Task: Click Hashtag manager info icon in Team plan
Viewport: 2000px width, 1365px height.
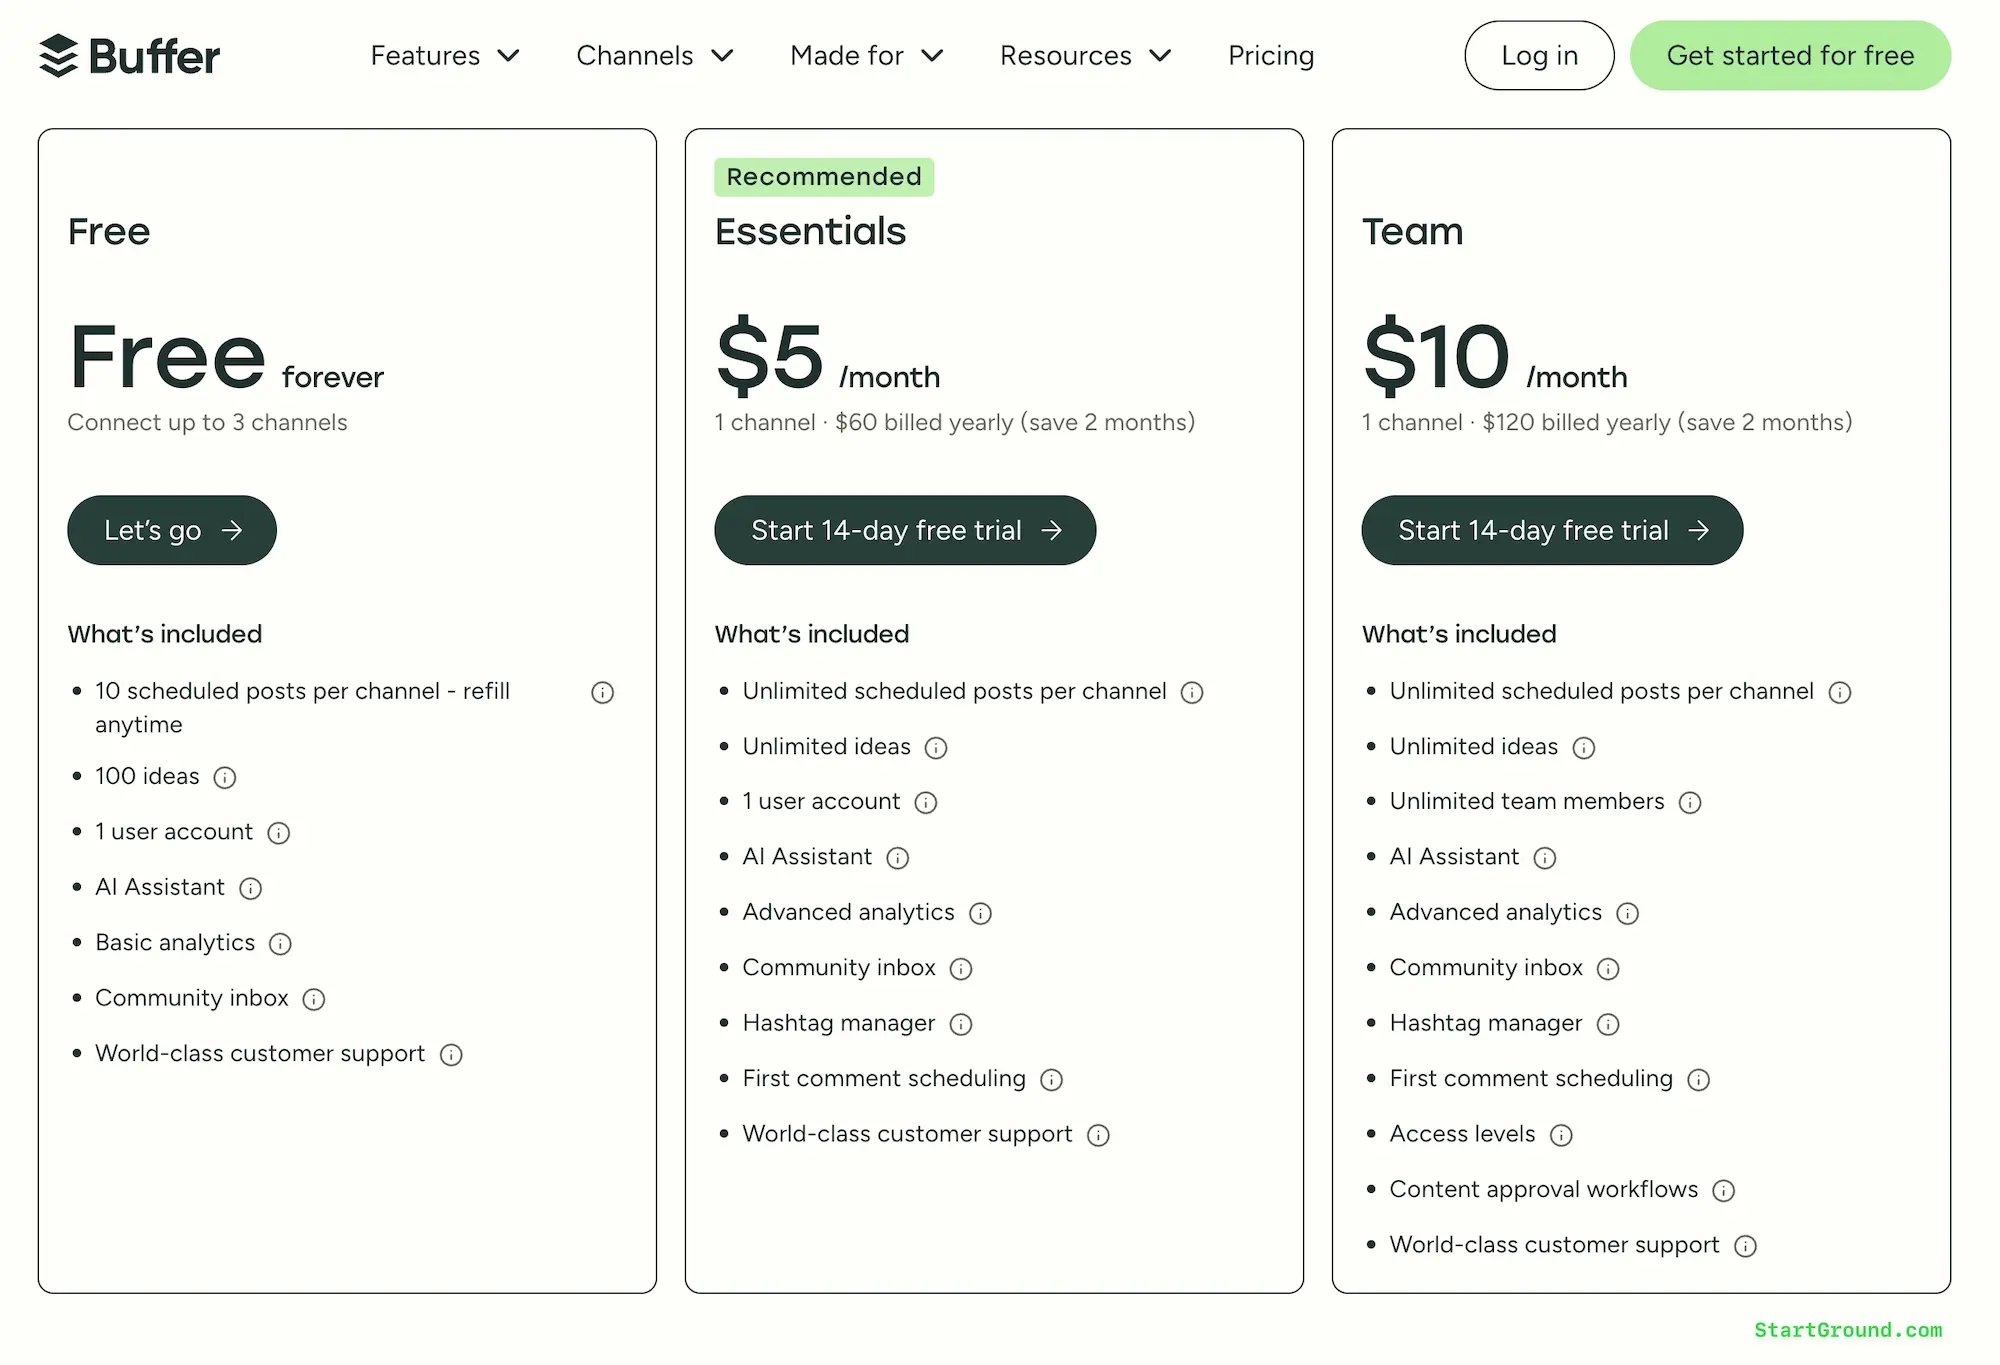Action: (x=1609, y=1024)
